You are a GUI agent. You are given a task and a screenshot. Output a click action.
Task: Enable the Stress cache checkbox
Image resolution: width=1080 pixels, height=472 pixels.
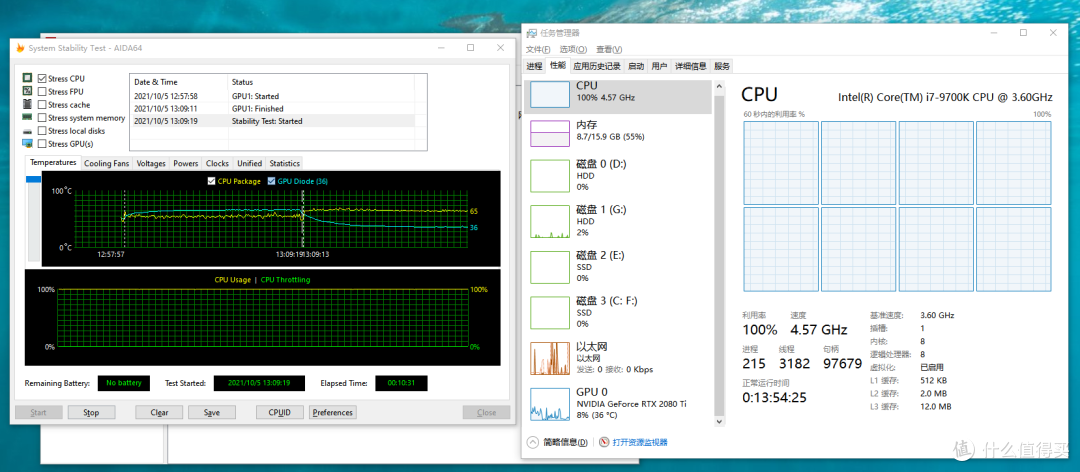click(x=42, y=105)
